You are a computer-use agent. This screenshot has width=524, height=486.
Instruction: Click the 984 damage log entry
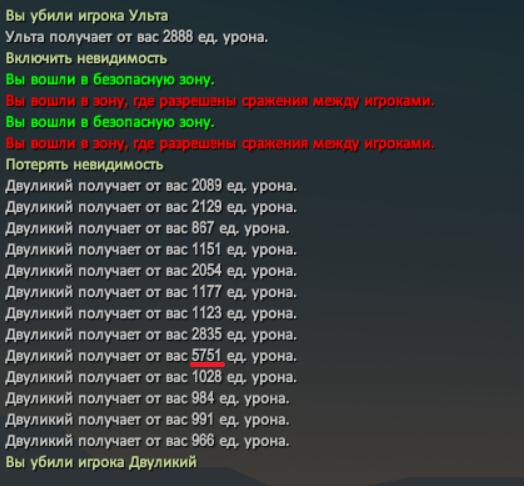coord(147,399)
